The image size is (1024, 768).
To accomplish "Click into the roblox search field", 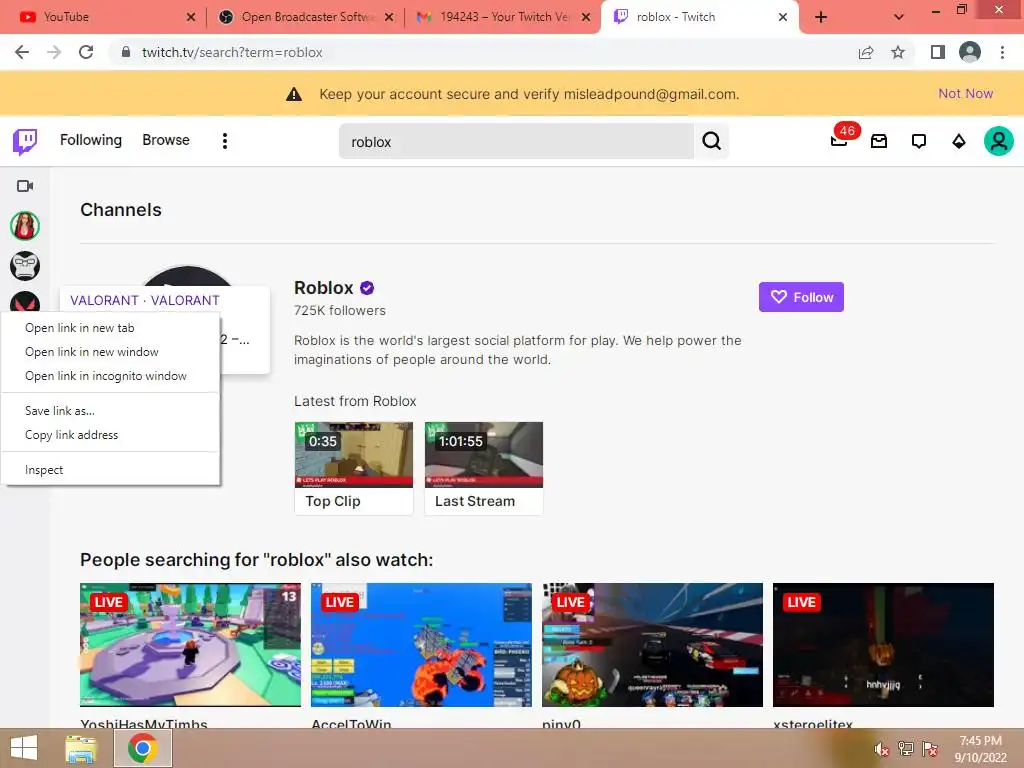I will 516,141.
